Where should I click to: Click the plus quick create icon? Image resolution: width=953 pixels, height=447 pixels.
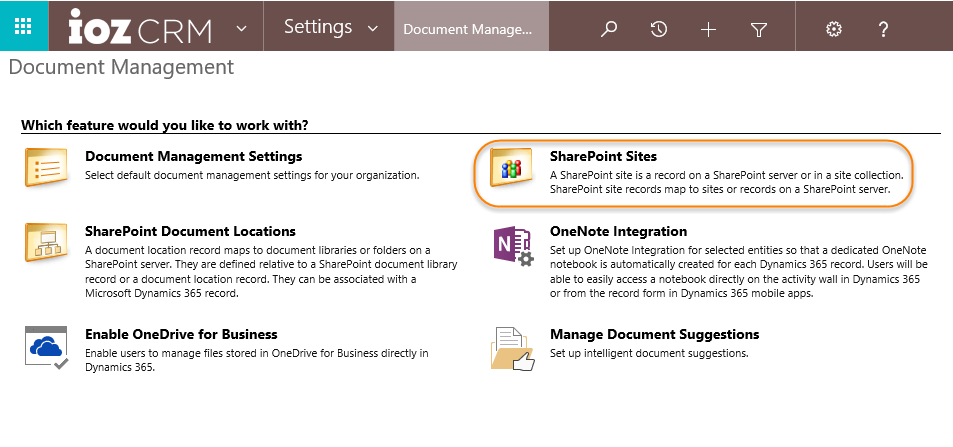(x=709, y=29)
